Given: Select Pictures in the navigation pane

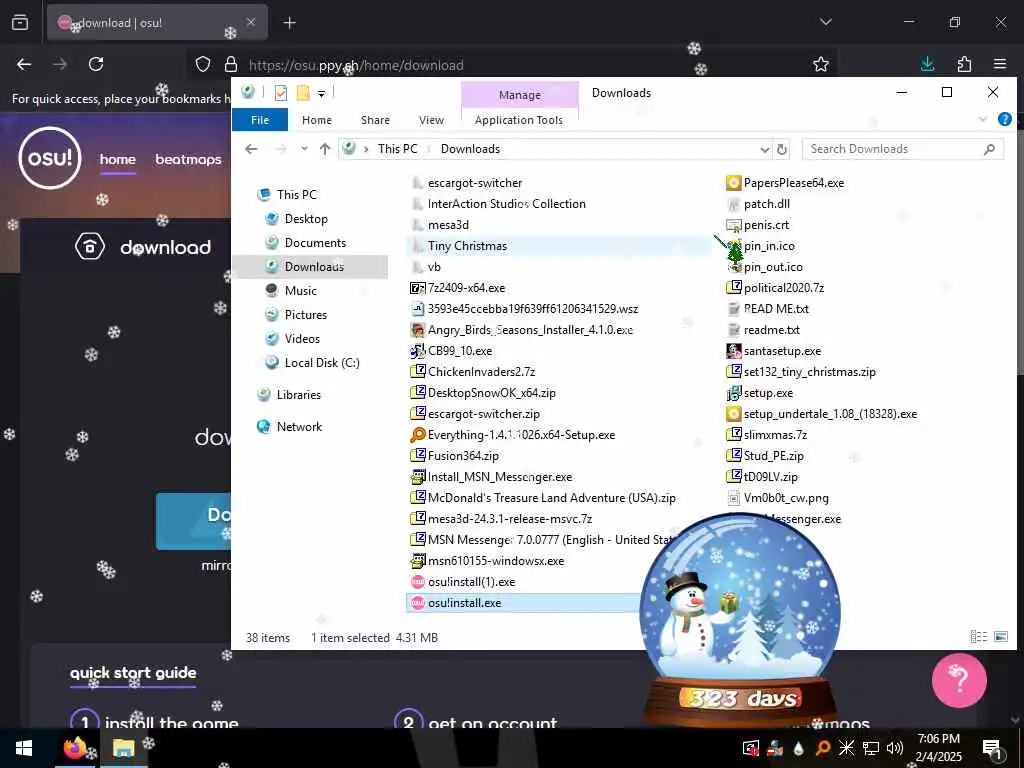Looking at the screenshot, I should (305, 315).
